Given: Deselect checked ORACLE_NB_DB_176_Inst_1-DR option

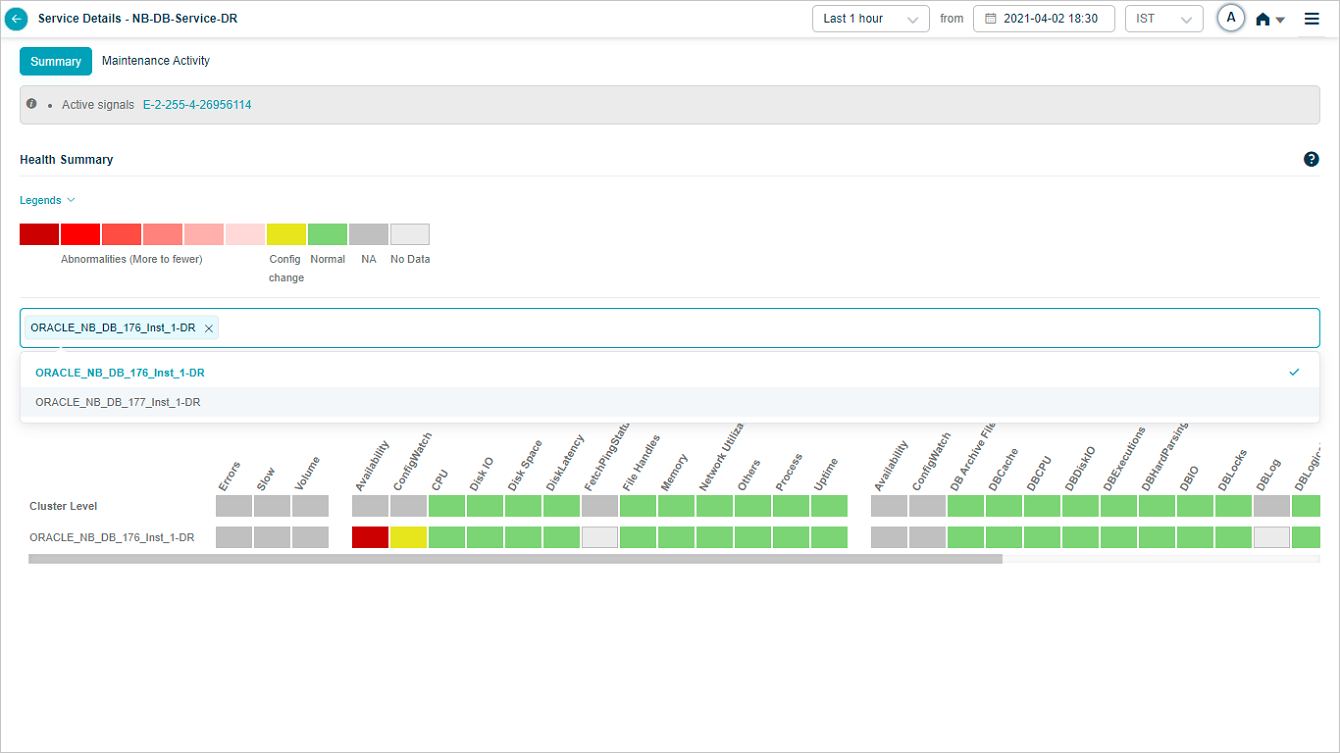Looking at the screenshot, I should coord(120,373).
